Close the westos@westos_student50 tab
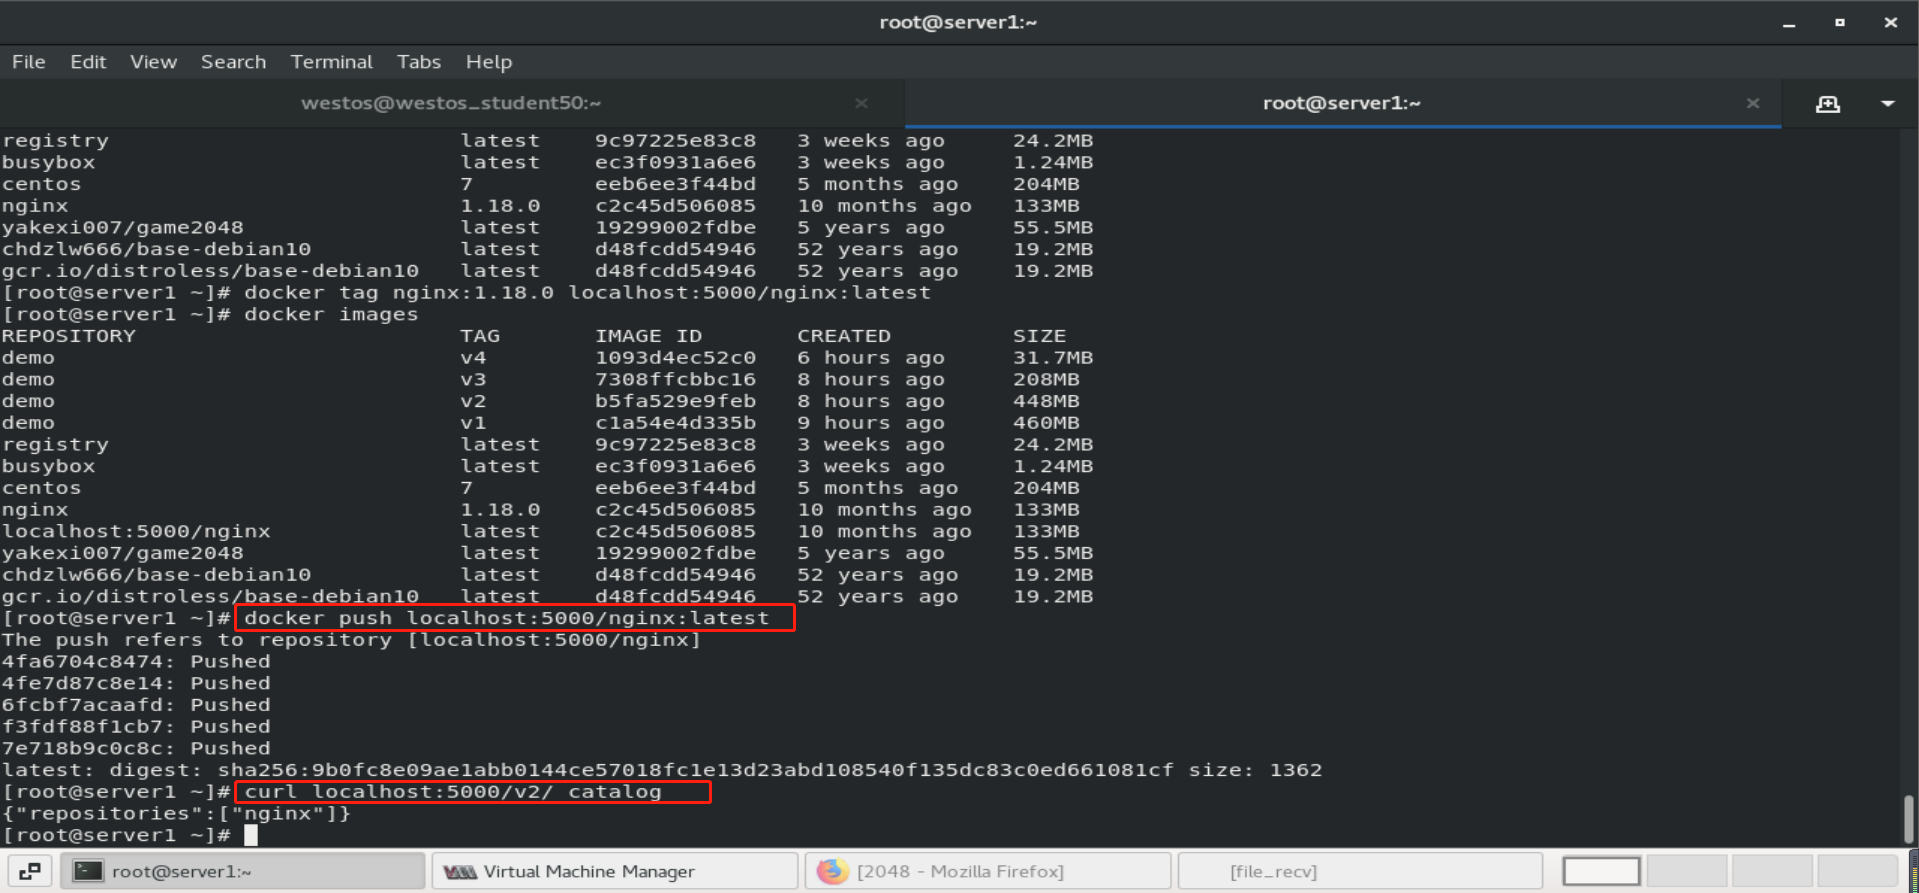This screenshot has height=893, width=1919. (861, 103)
